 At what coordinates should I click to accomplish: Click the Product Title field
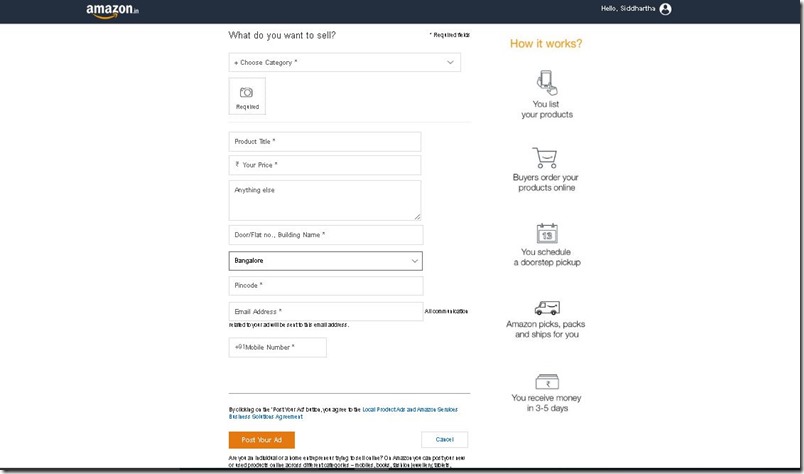[x=325, y=142]
